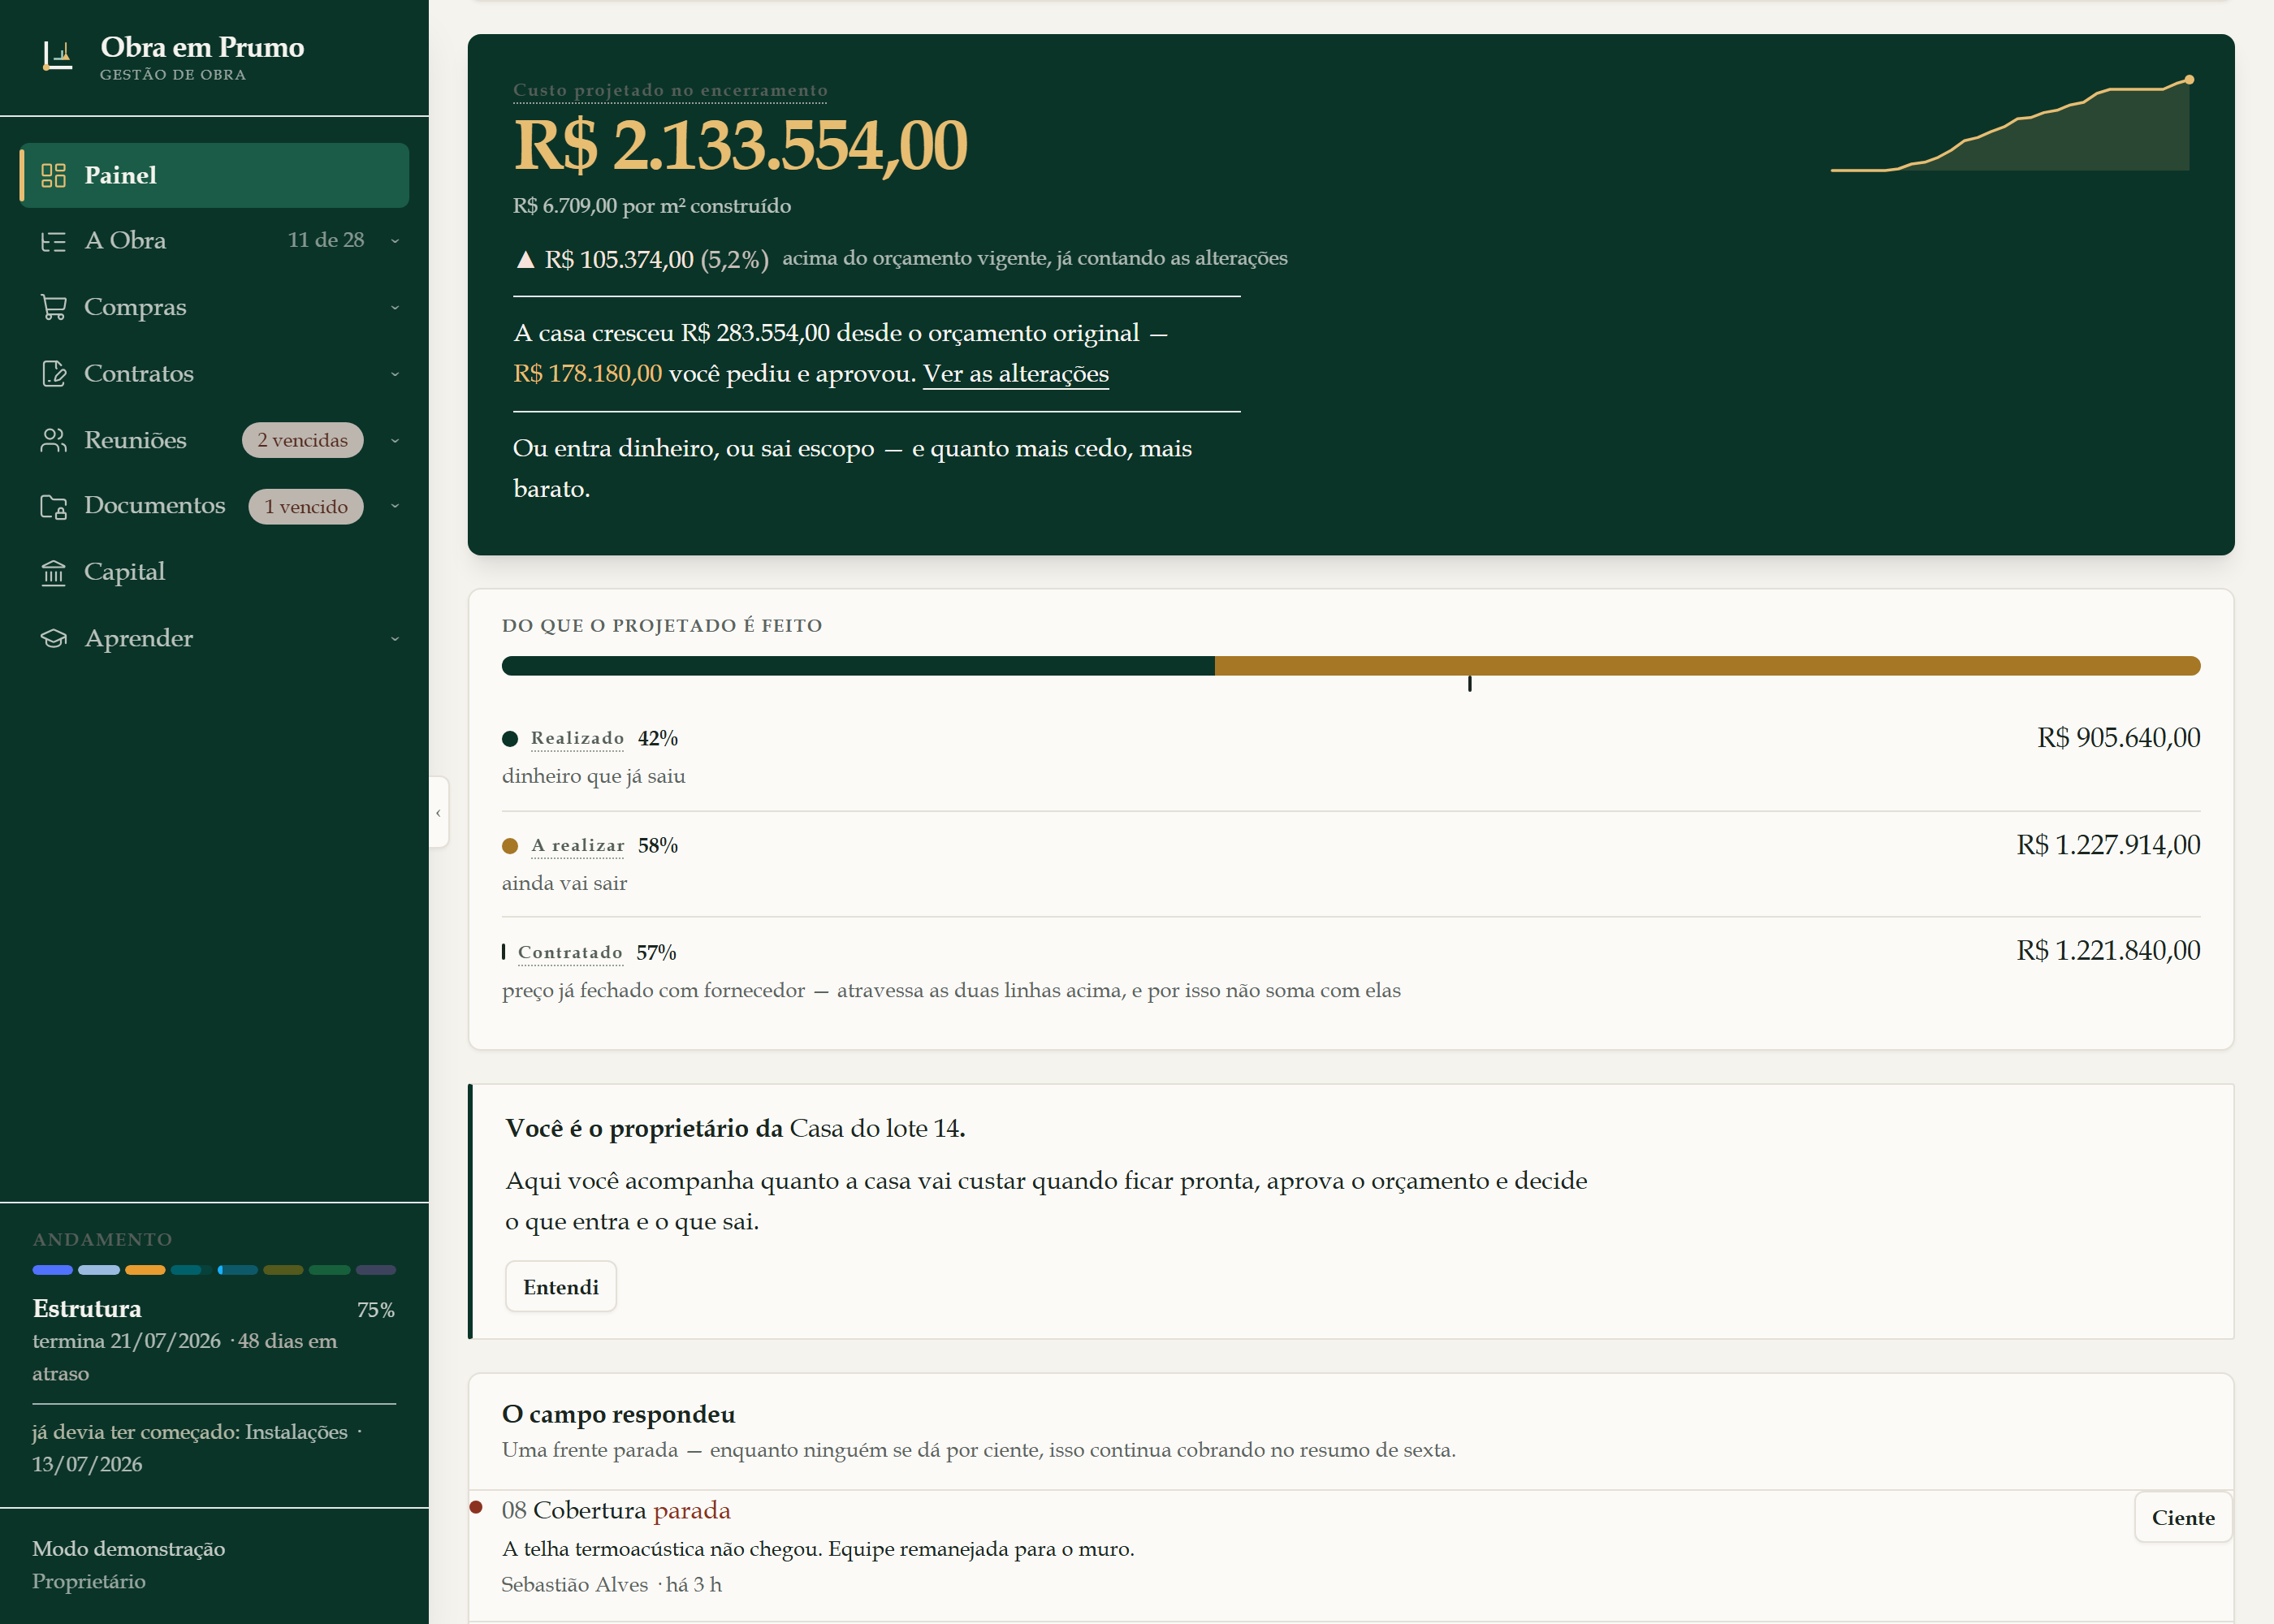Open the Ver as alterações link
Image resolution: width=2274 pixels, height=1624 pixels.
pyautogui.click(x=1015, y=374)
